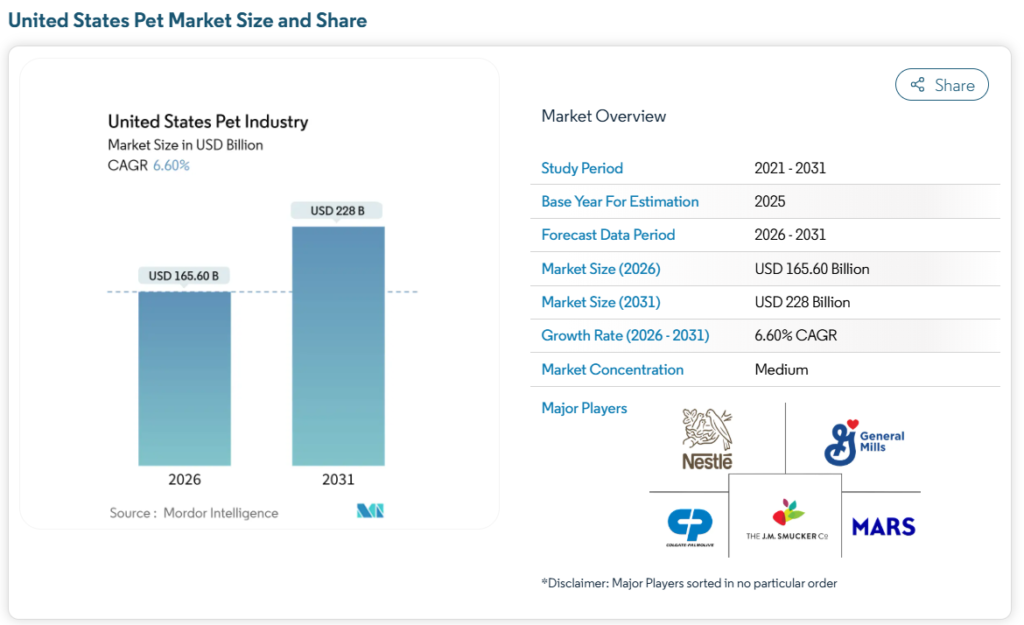This screenshot has height=625, width=1024.
Task: Open the Study Period link
Action: point(582,168)
